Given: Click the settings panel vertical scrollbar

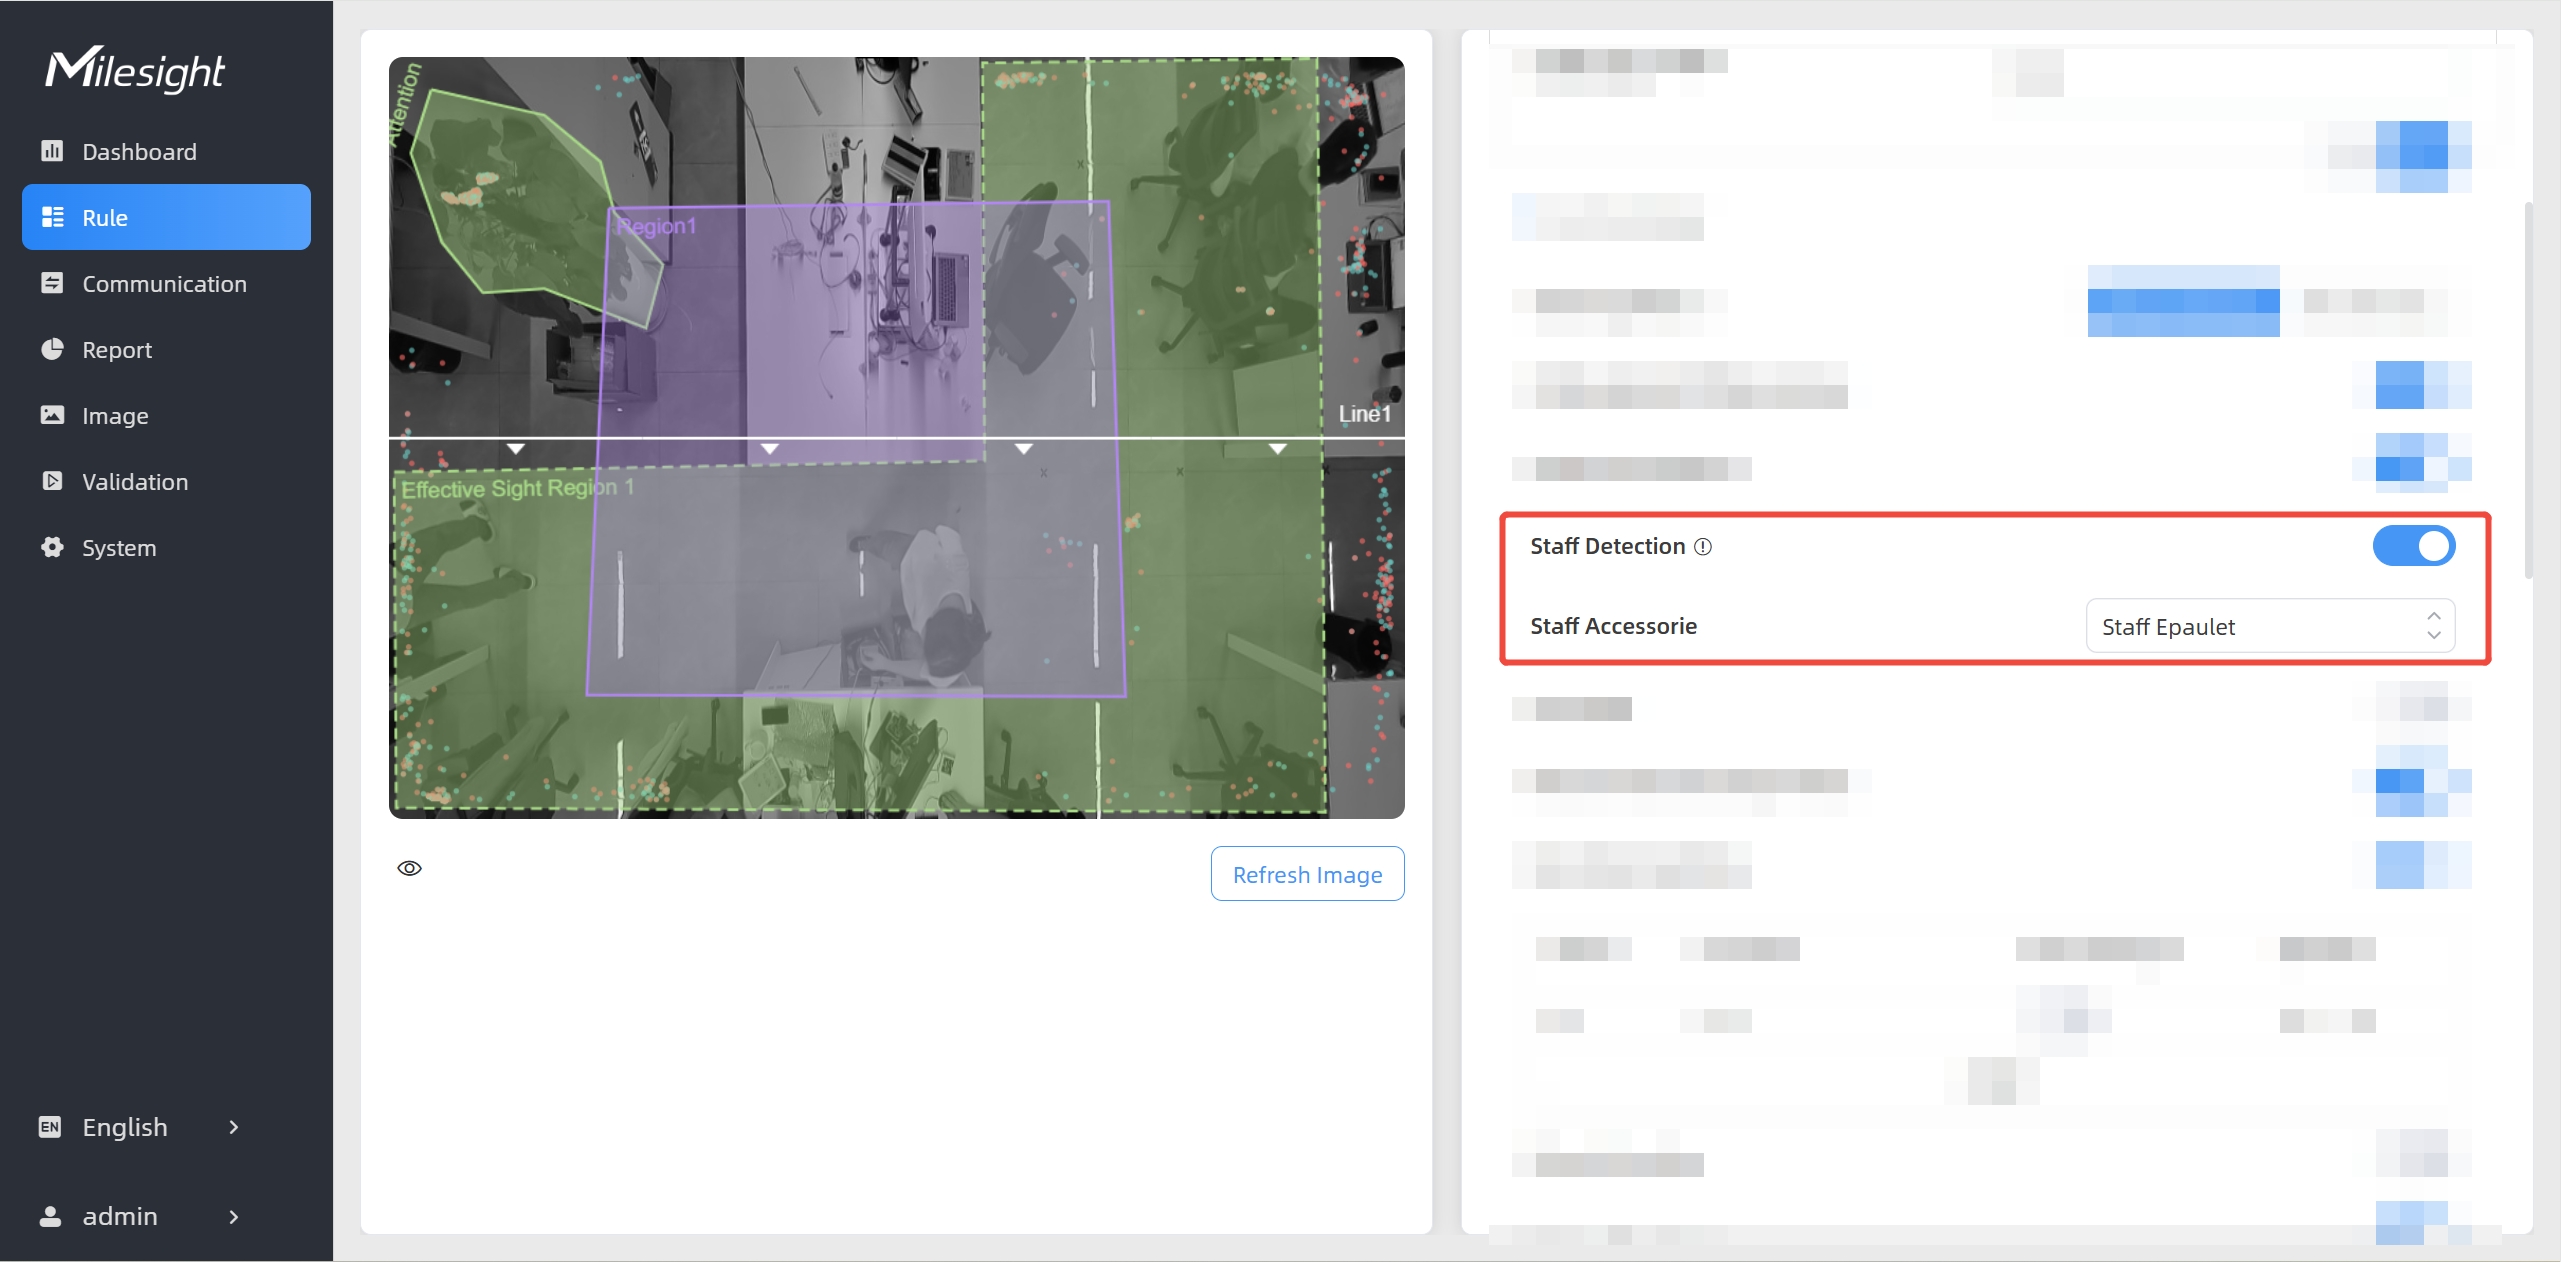Looking at the screenshot, I should [2529, 390].
